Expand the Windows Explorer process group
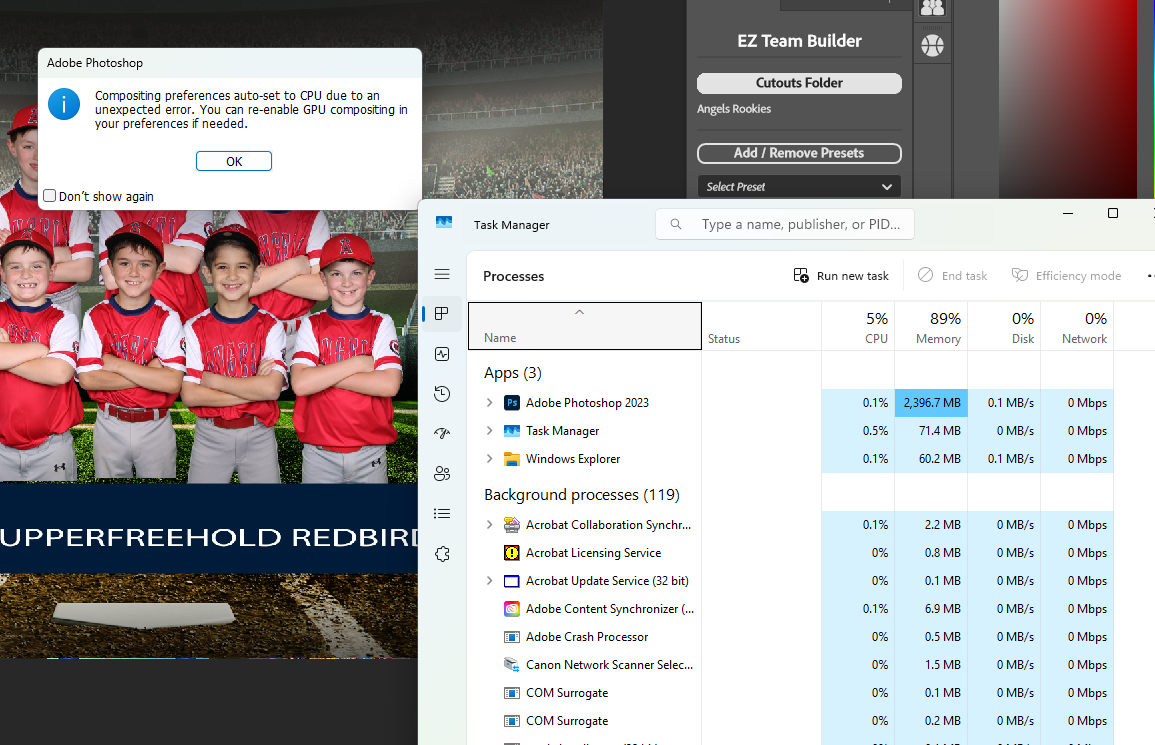1155x745 pixels. 489,459
